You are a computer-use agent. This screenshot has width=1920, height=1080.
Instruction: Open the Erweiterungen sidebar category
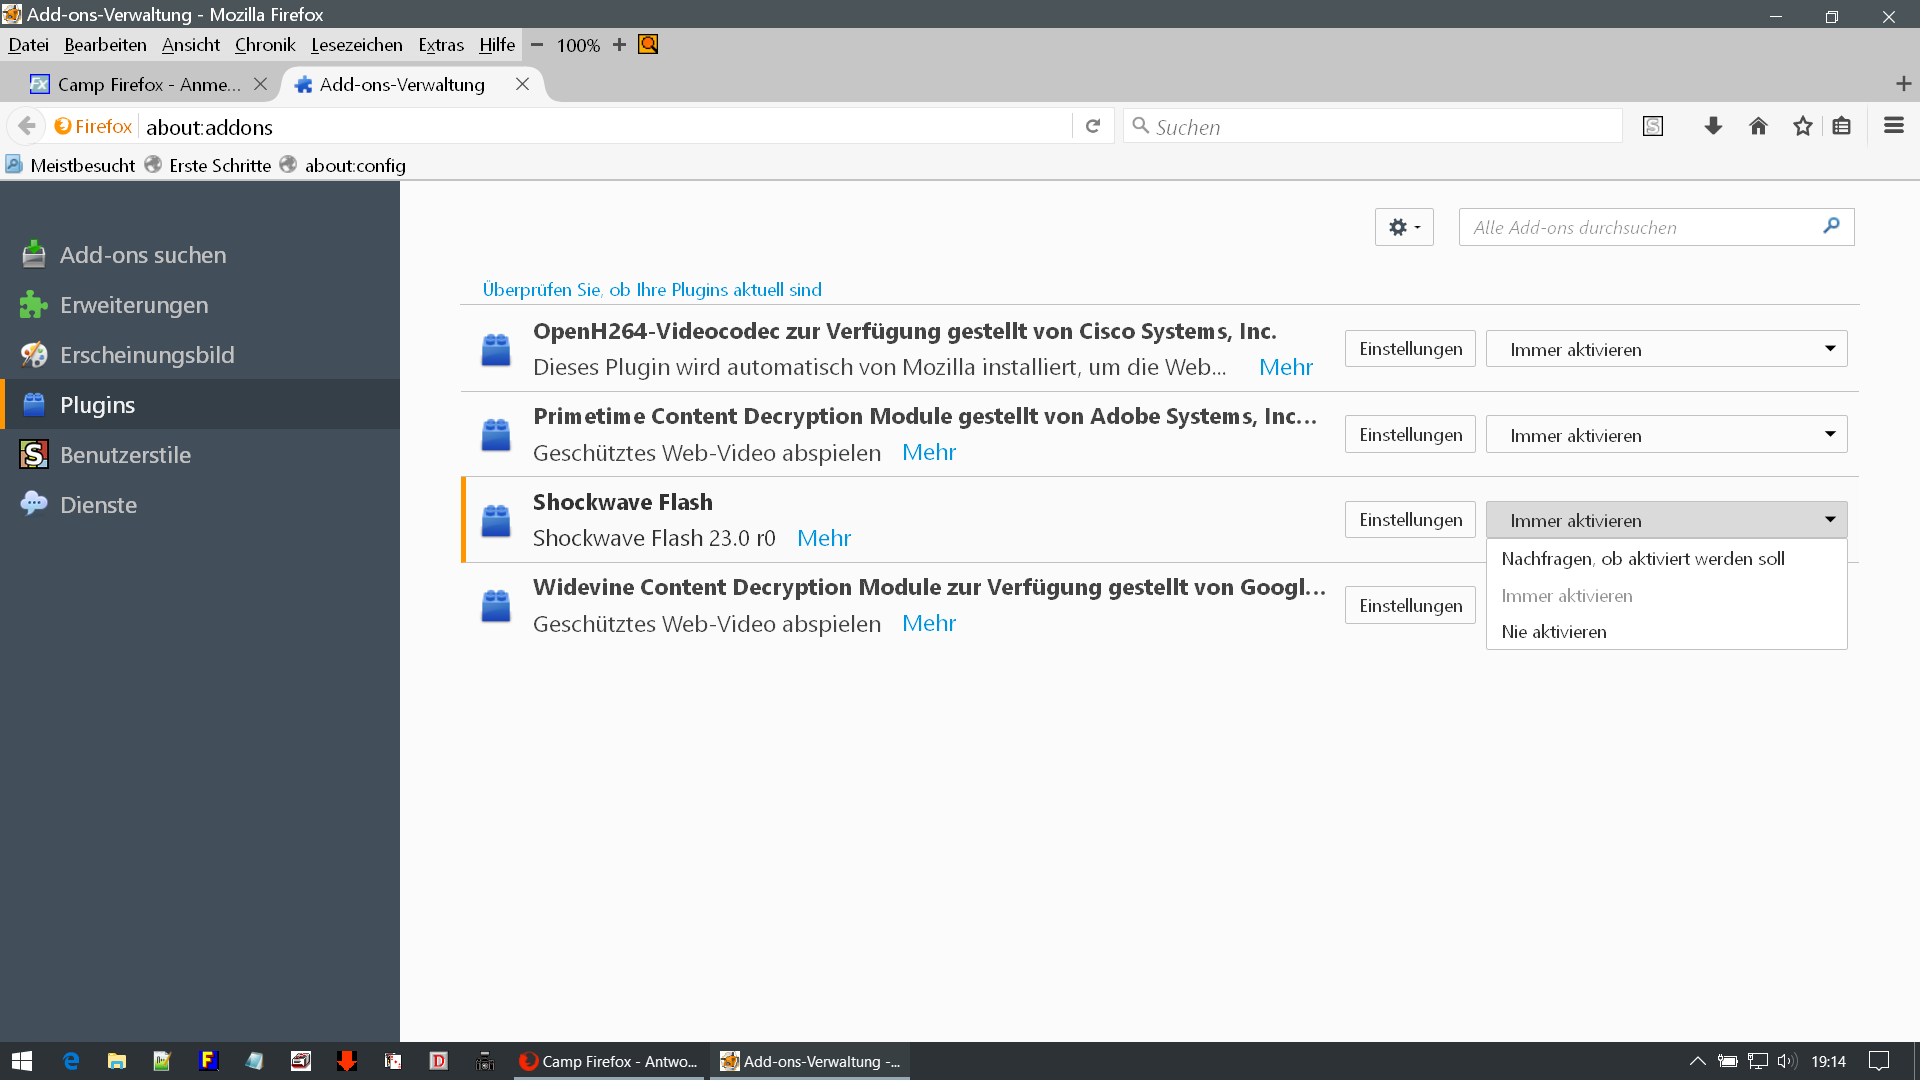[x=134, y=305]
